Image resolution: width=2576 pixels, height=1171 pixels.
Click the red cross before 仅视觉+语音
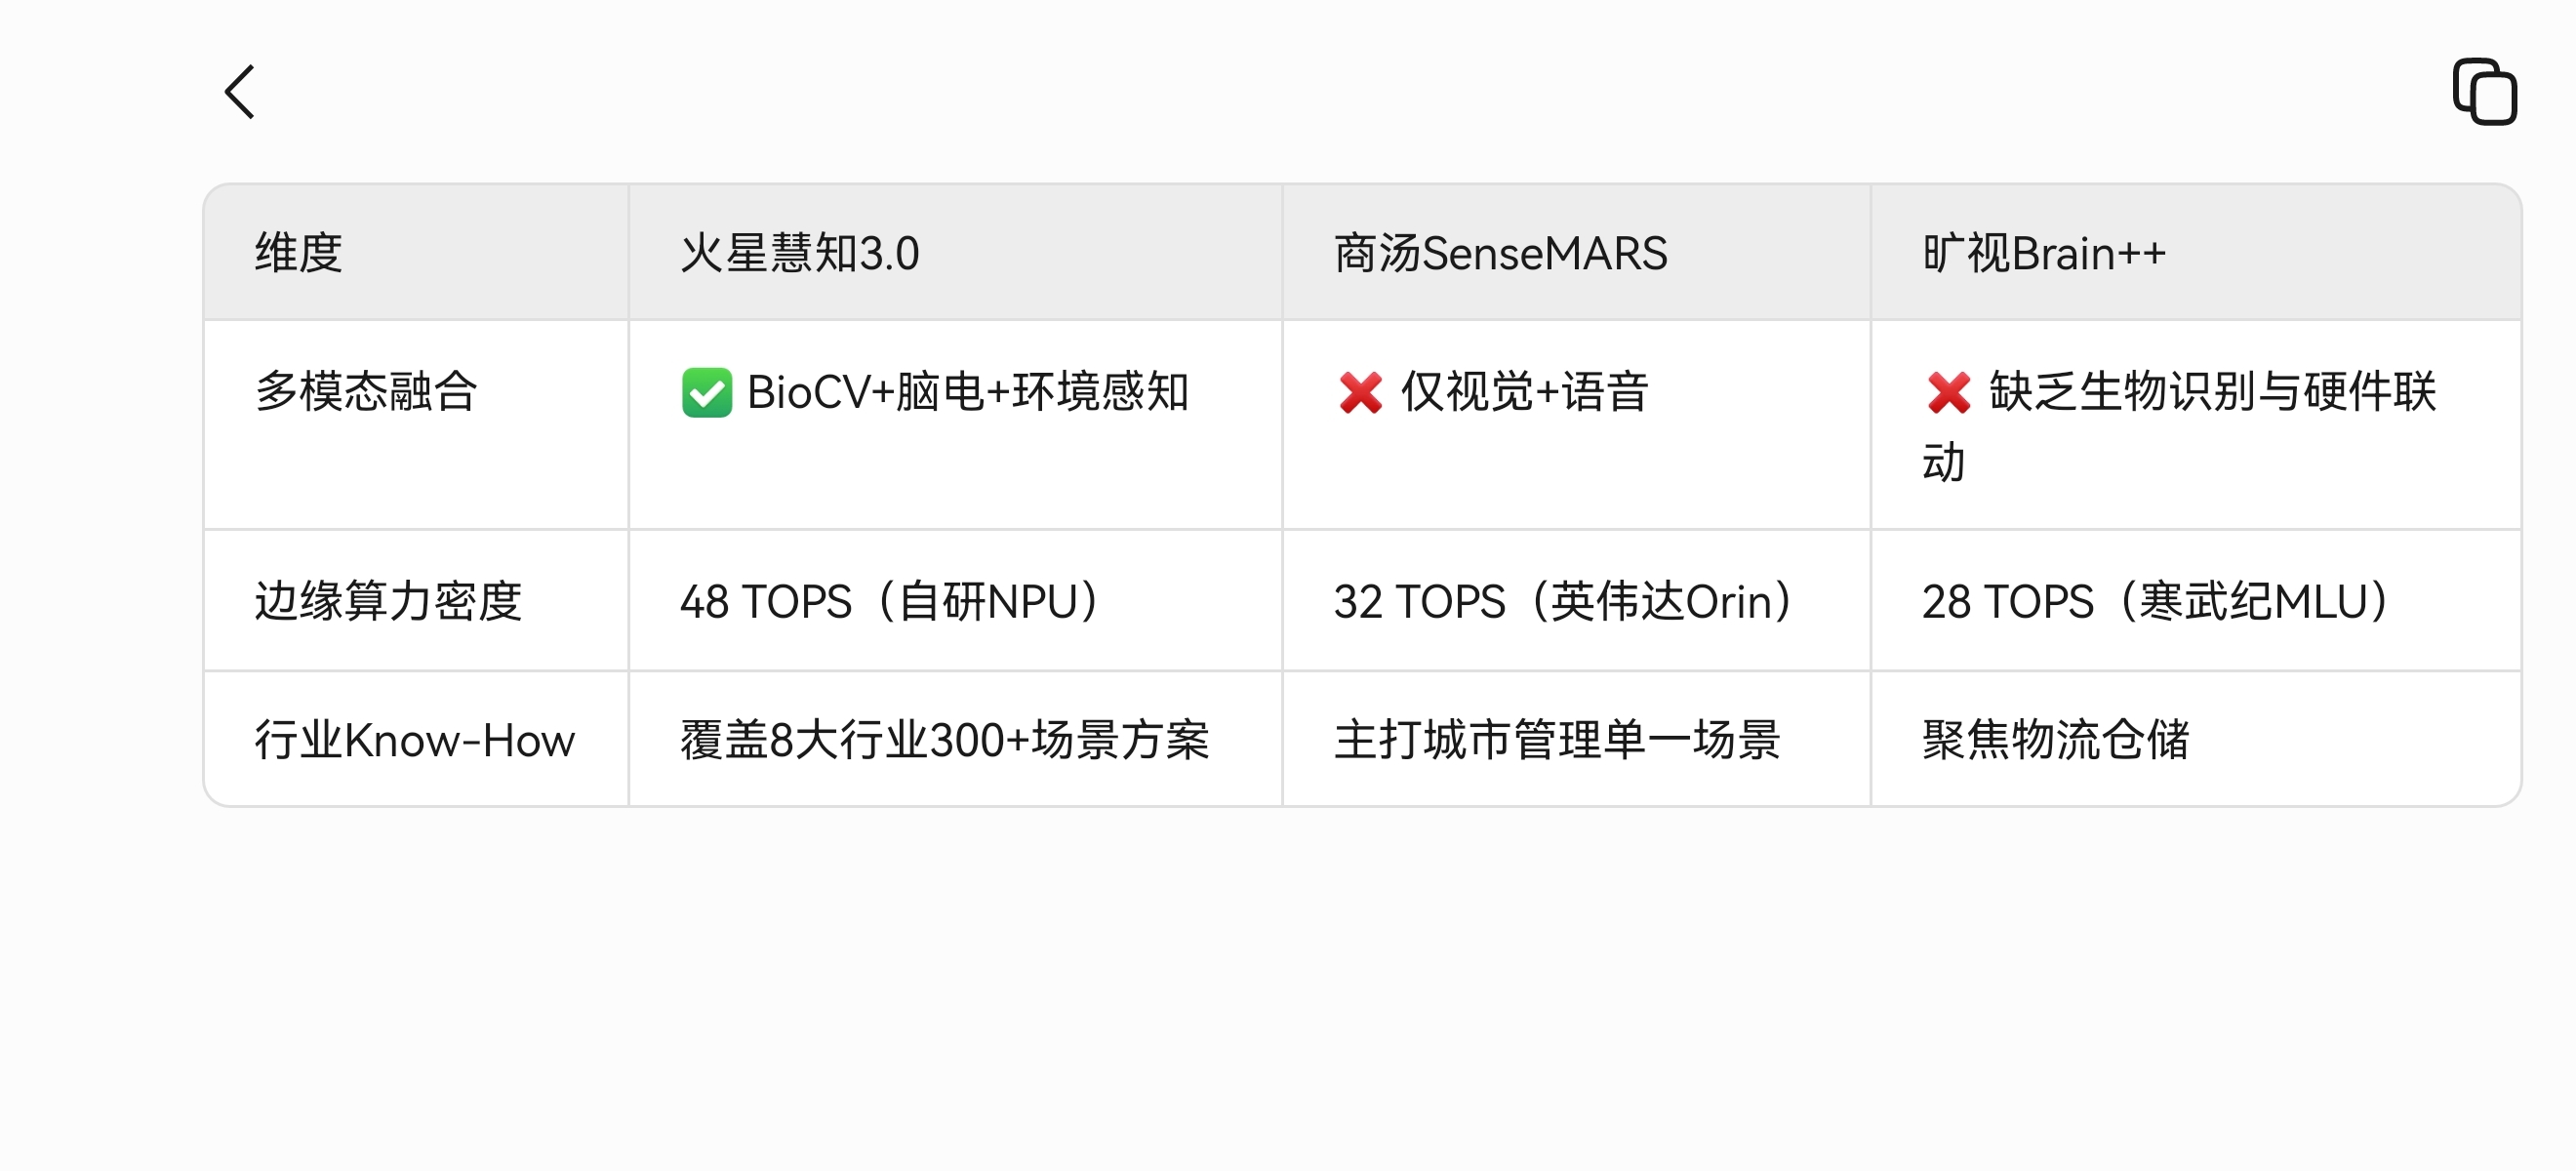pyautogui.click(x=1360, y=392)
